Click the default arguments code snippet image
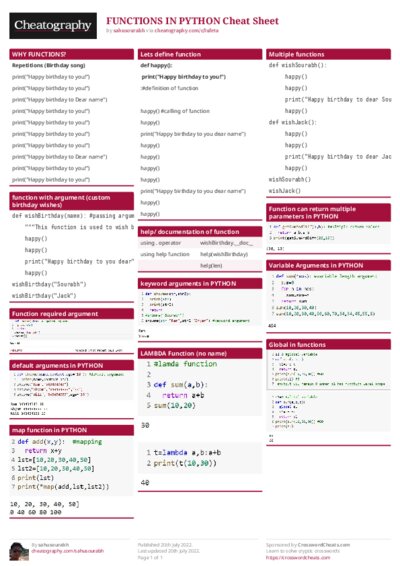 coord(71,385)
